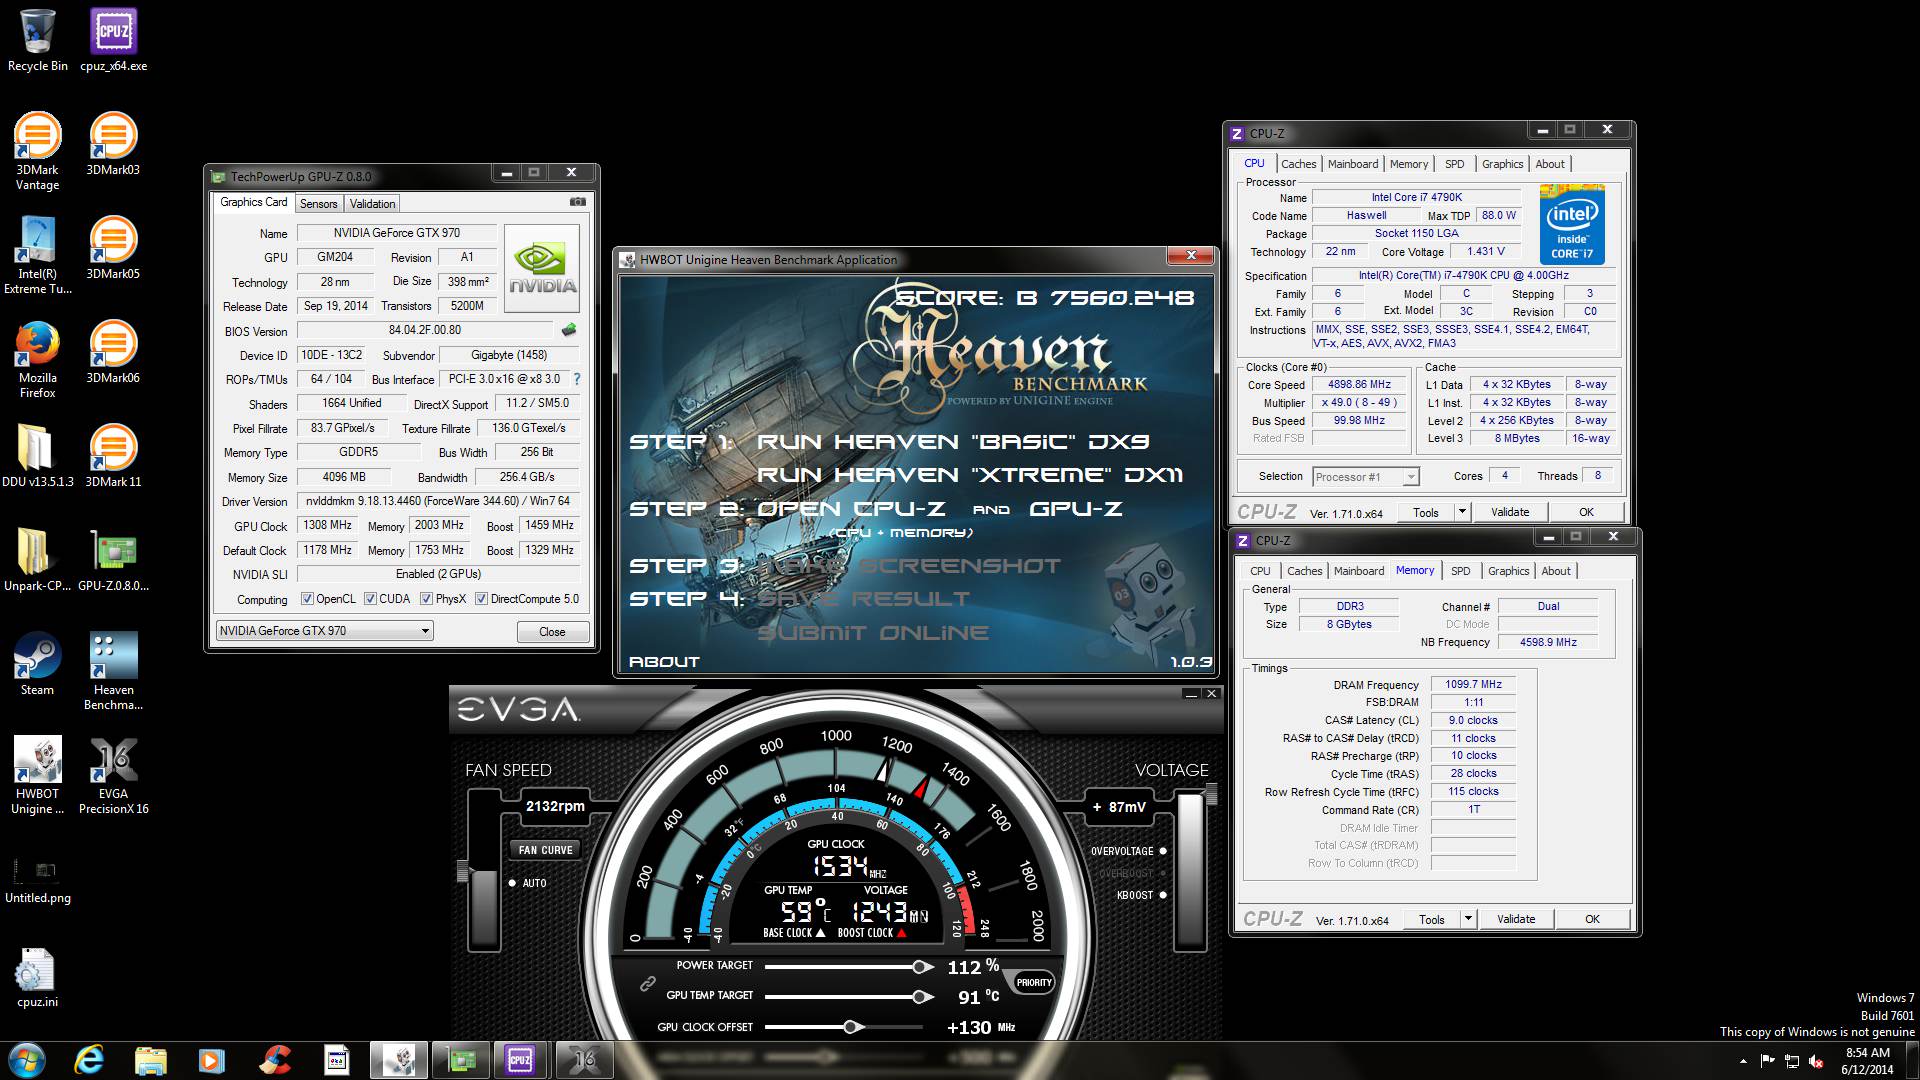
Task: Open the Windows Start button
Action: (26, 1060)
